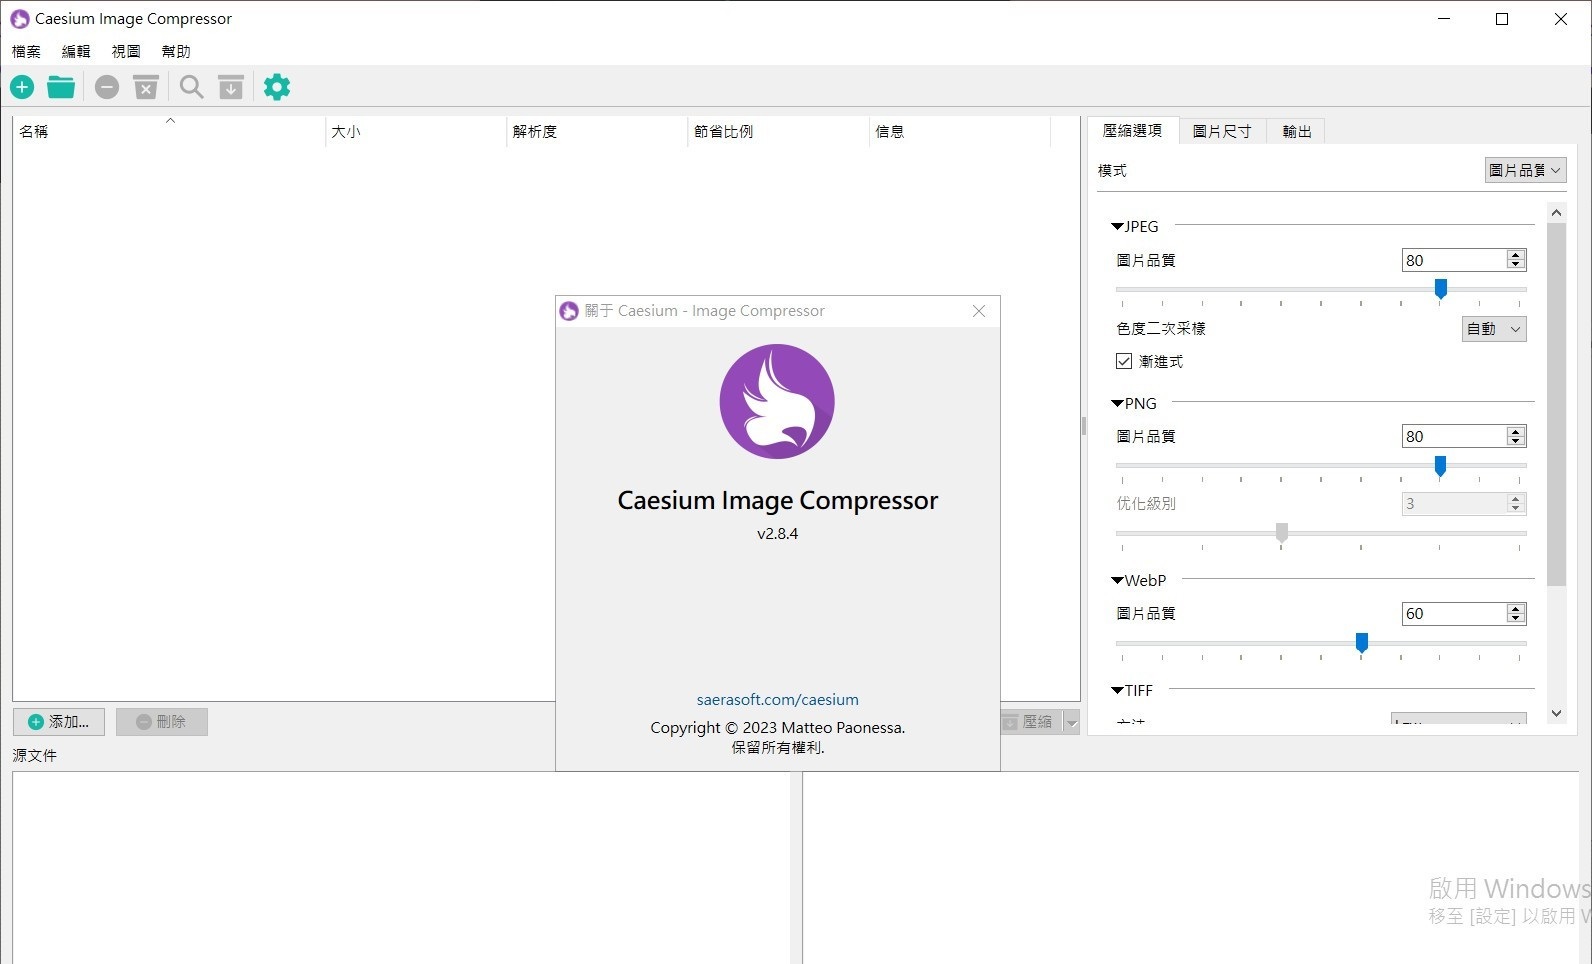This screenshot has height=964, width=1592.
Task: Click the 添加... button
Action: click(x=59, y=722)
